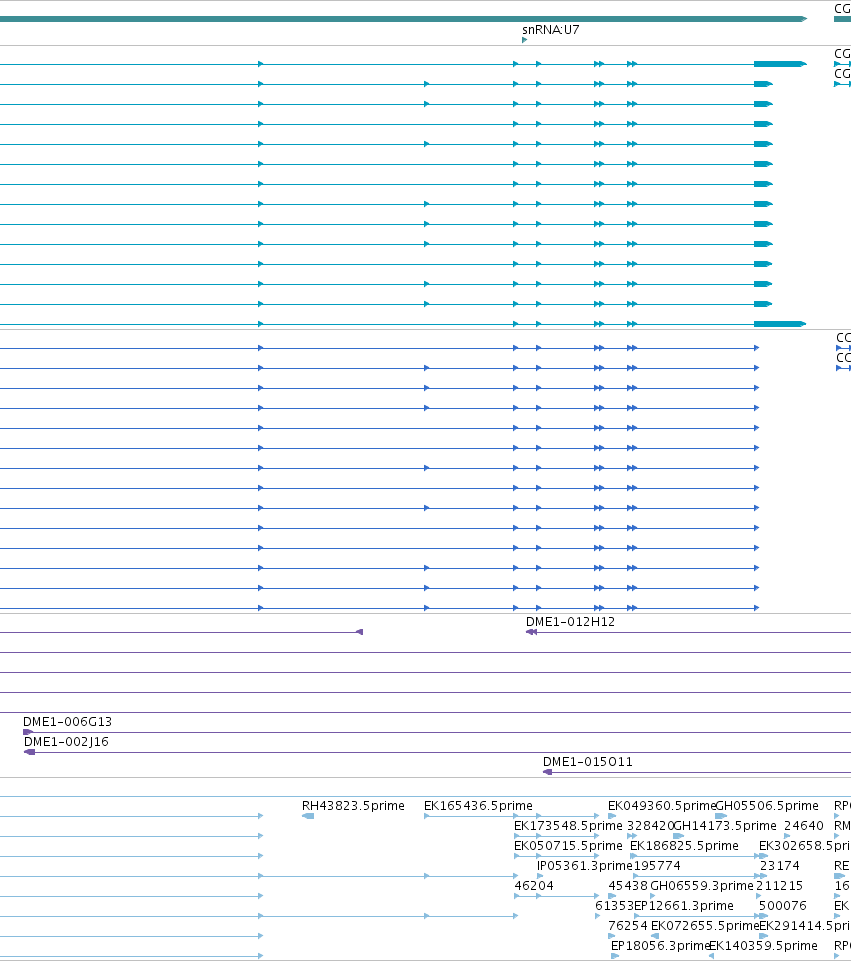This screenshot has height=961, width=851.
Task: Select the GH06559.3prime EST arrow glyph
Action: click(x=653, y=896)
